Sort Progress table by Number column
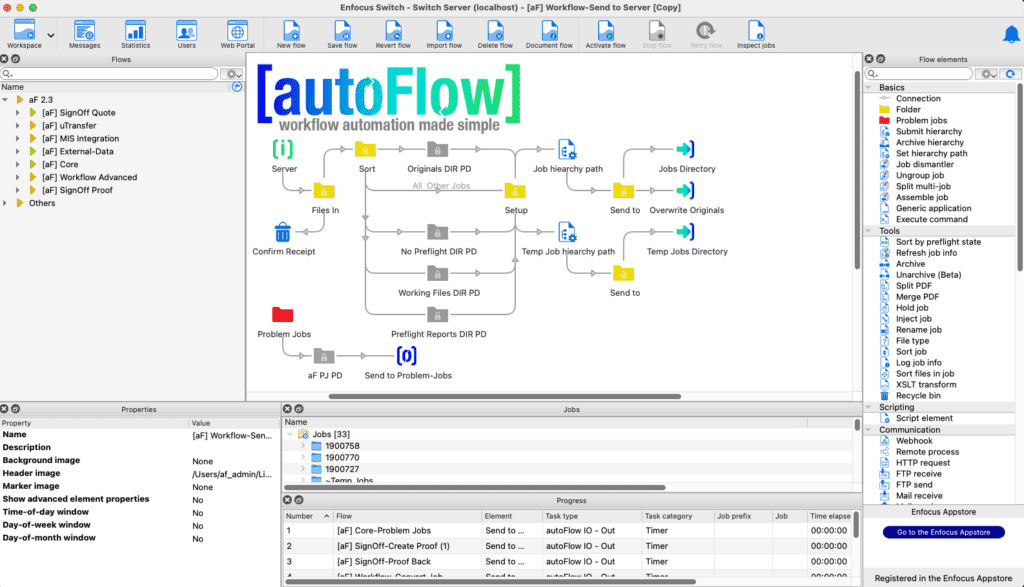The width and height of the screenshot is (1024, 587). [x=308, y=516]
